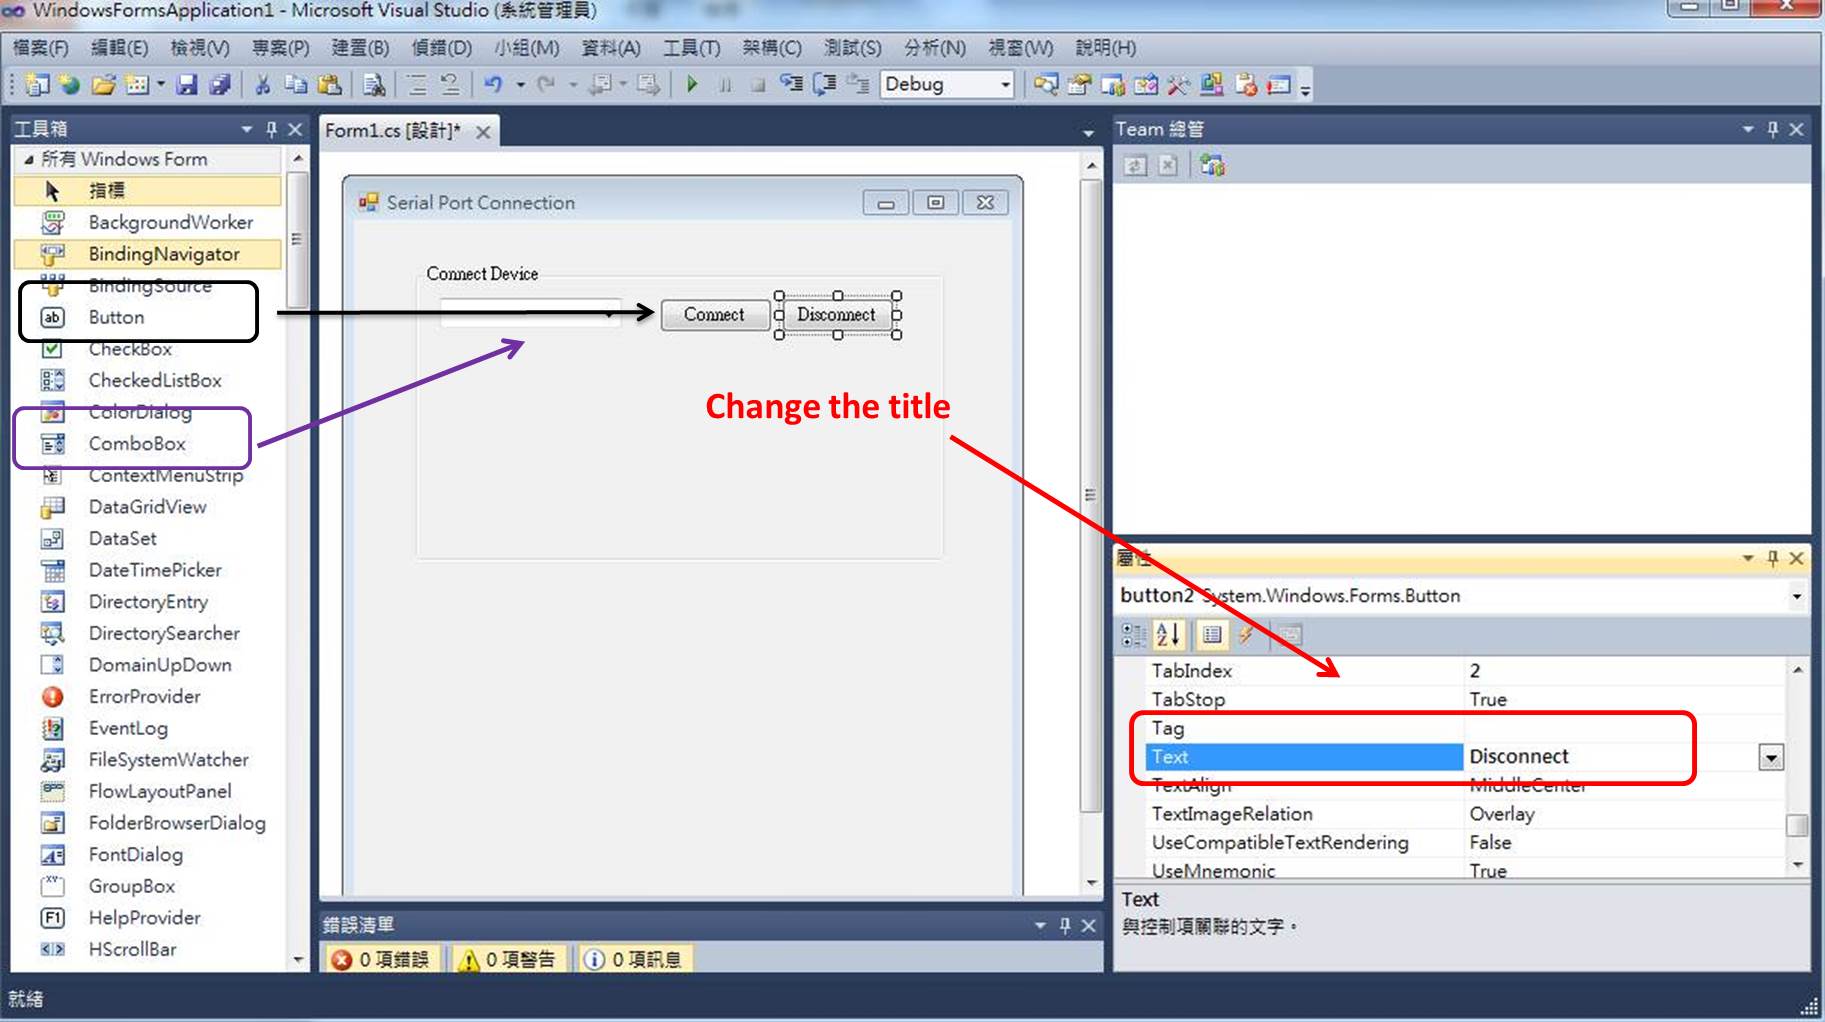Click the Connect button on the form

[714, 315]
